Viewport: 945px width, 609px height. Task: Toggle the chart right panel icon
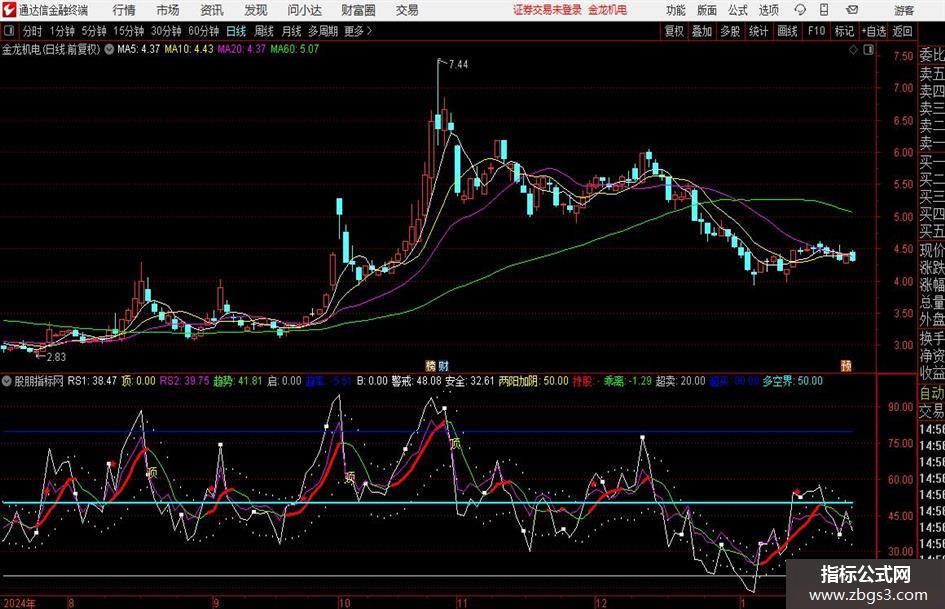pyautogui.click(x=868, y=50)
